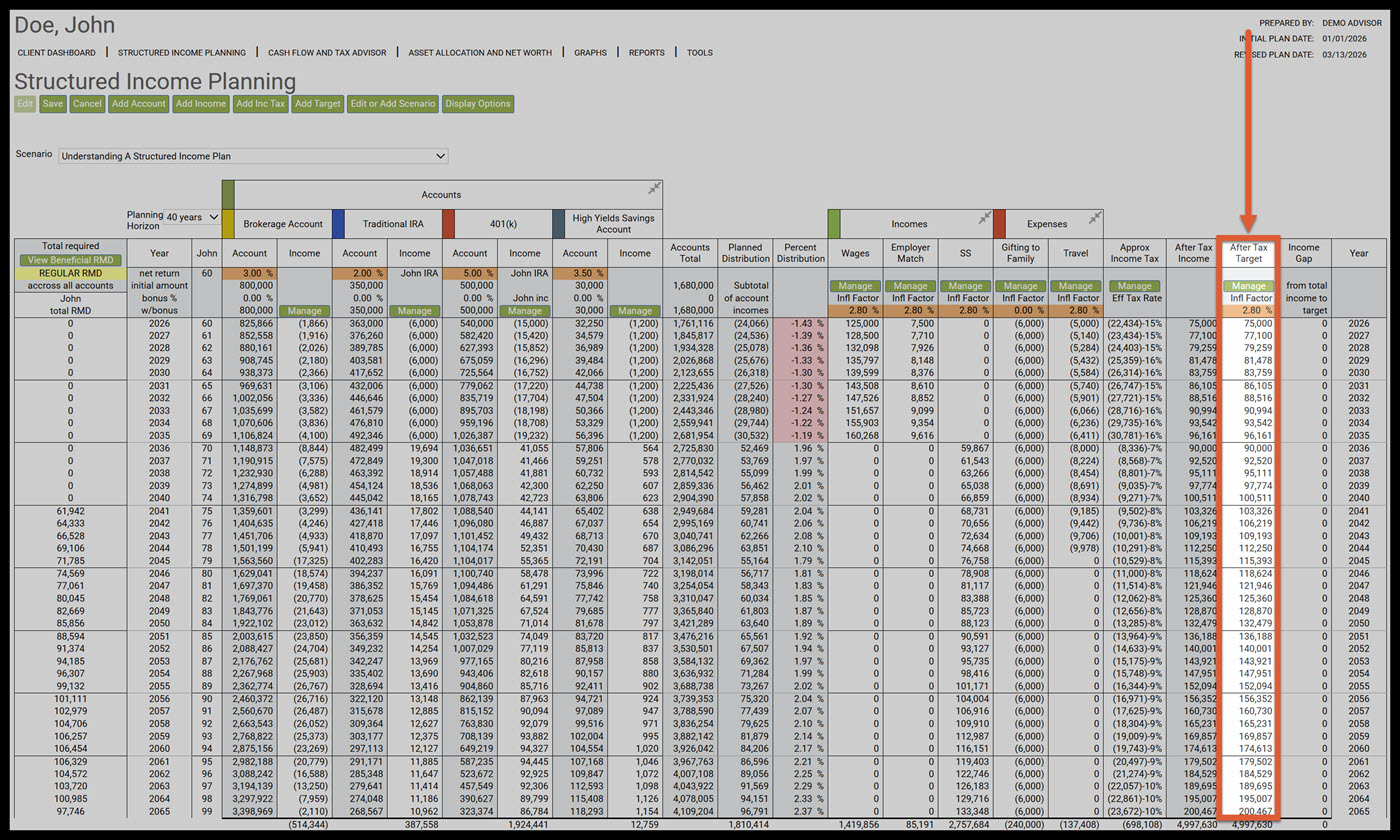Edit Brokerage Account net return 3.00 %
Viewport: 1400px width, 840px height.
coord(249,273)
